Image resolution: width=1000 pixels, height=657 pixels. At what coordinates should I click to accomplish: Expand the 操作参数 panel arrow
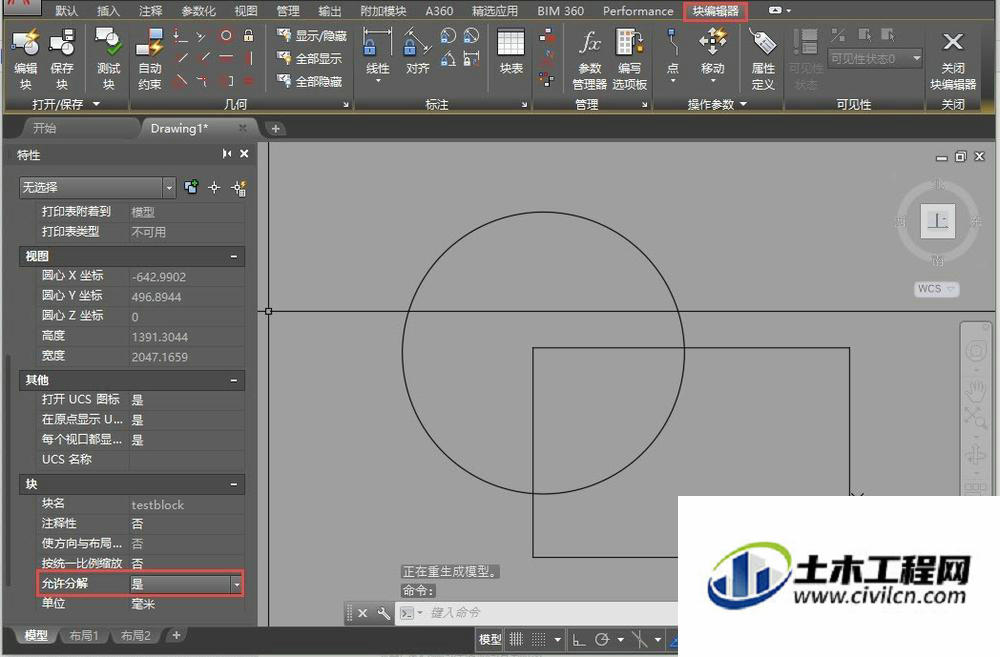(x=743, y=104)
